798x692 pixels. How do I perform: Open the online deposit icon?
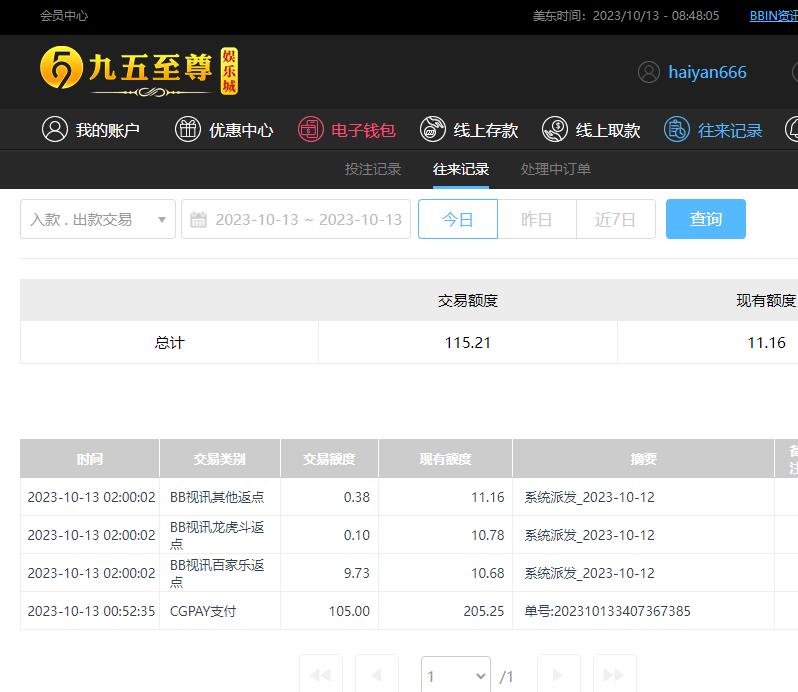433,129
